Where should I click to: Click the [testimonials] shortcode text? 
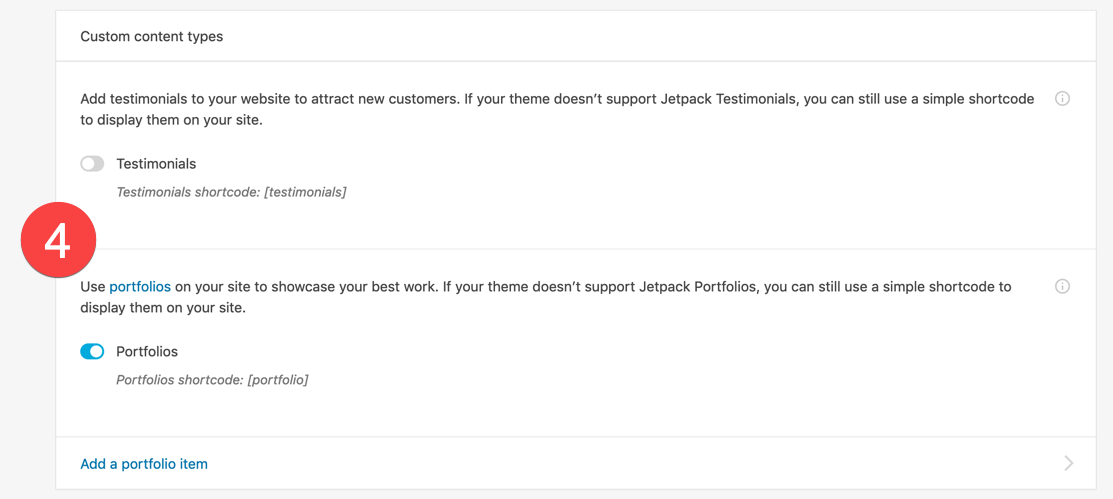click(305, 192)
